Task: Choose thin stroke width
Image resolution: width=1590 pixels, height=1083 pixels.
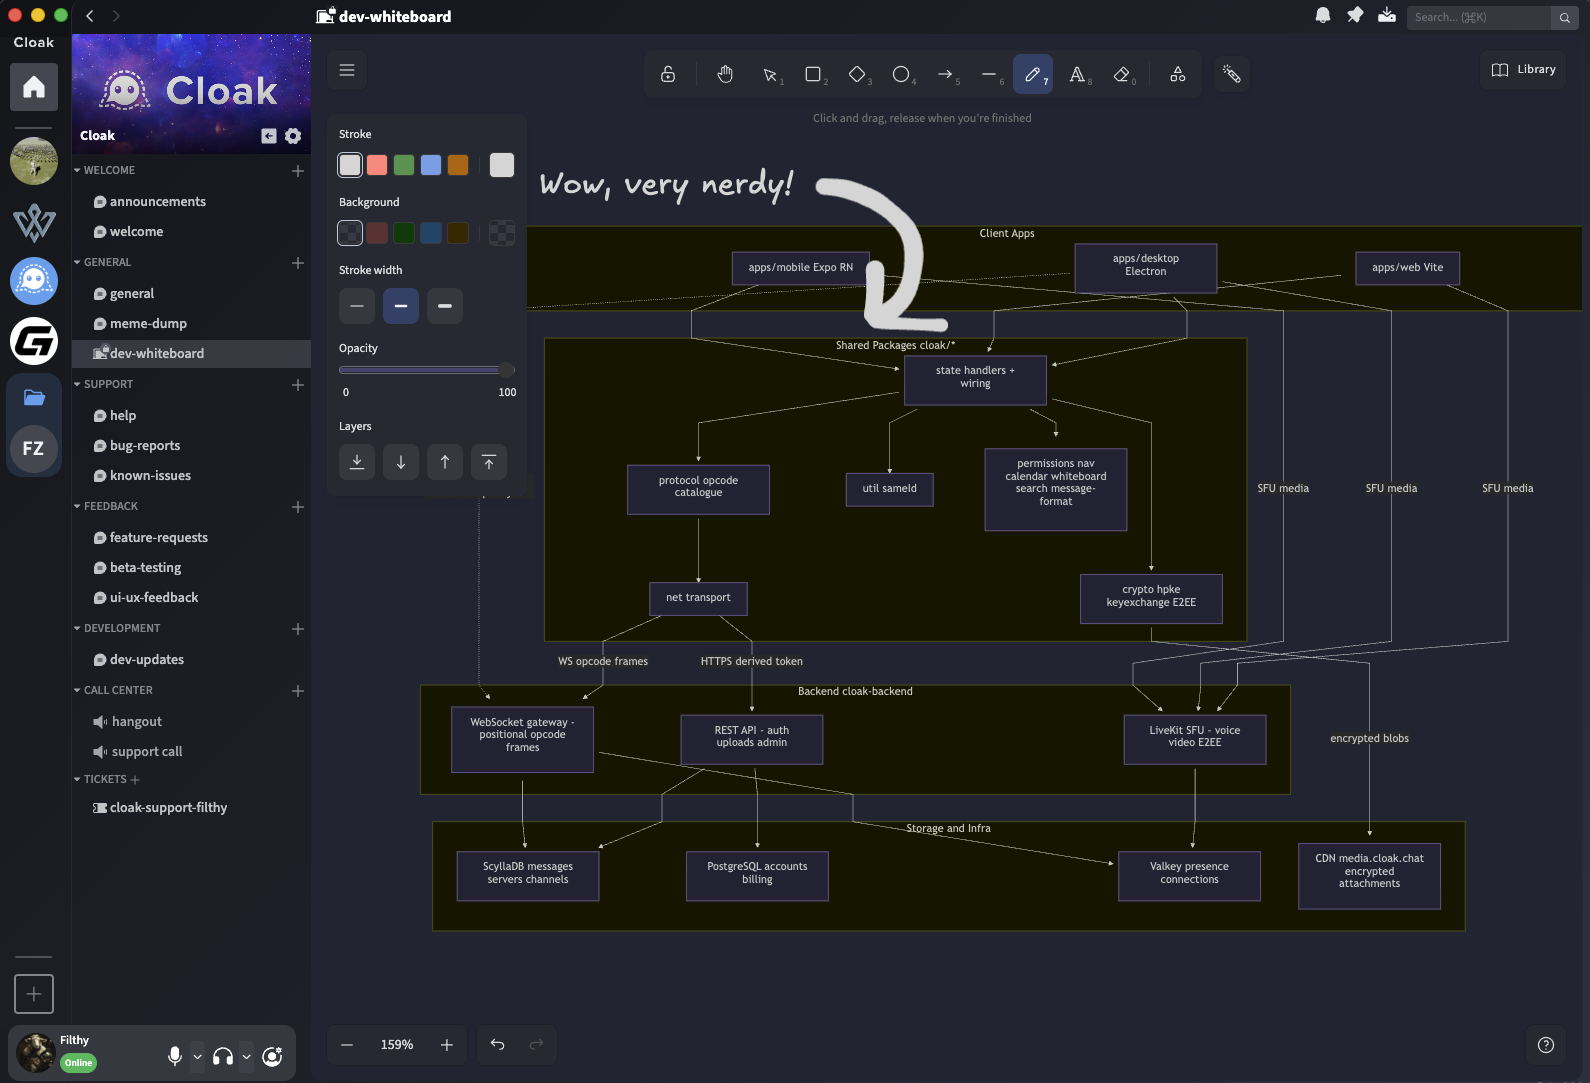Action: coord(357,306)
